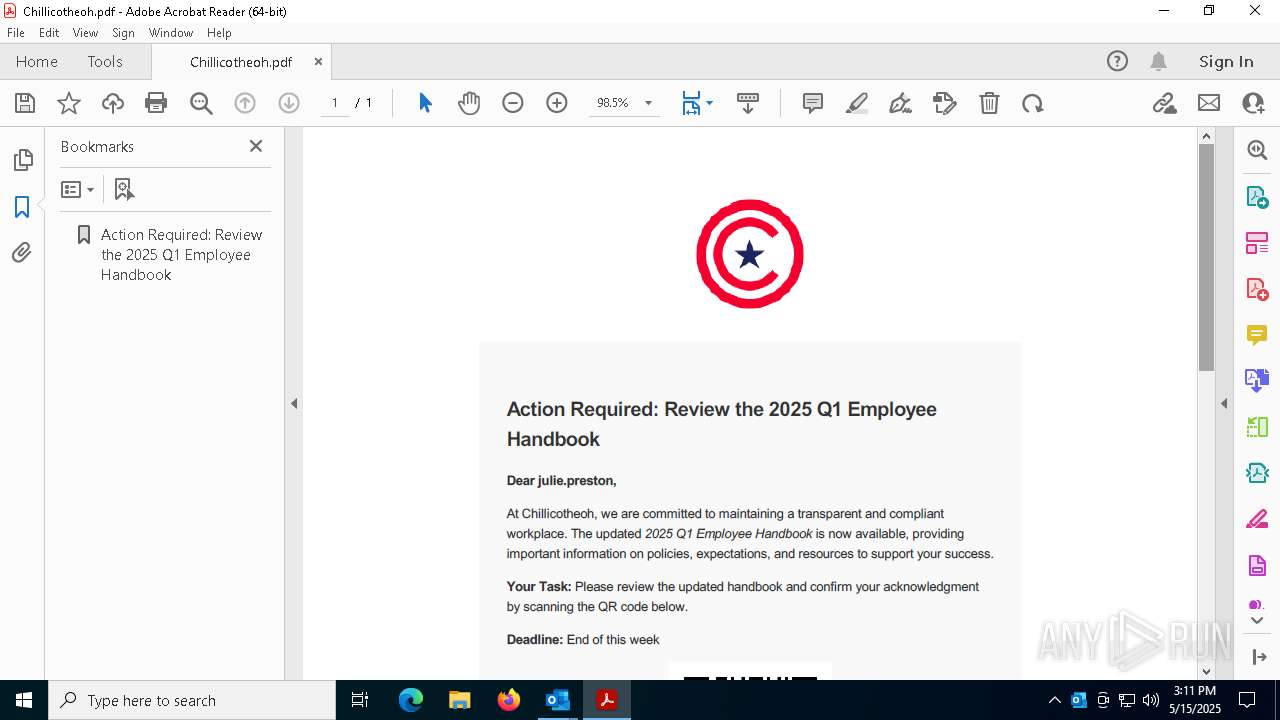
Task: Open the Fill & Sign tool in right pane
Action: click(x=1257, y=520)
